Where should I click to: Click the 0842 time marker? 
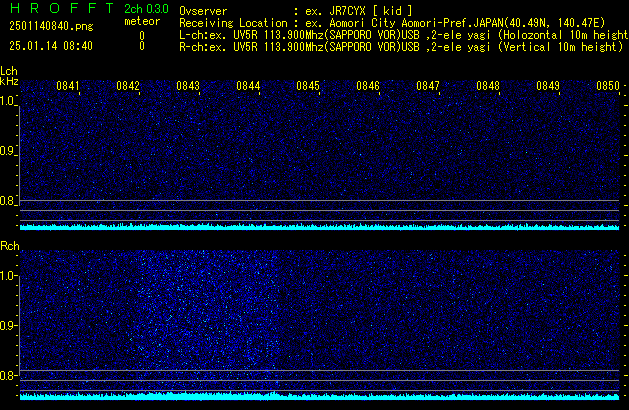(128, 86)
